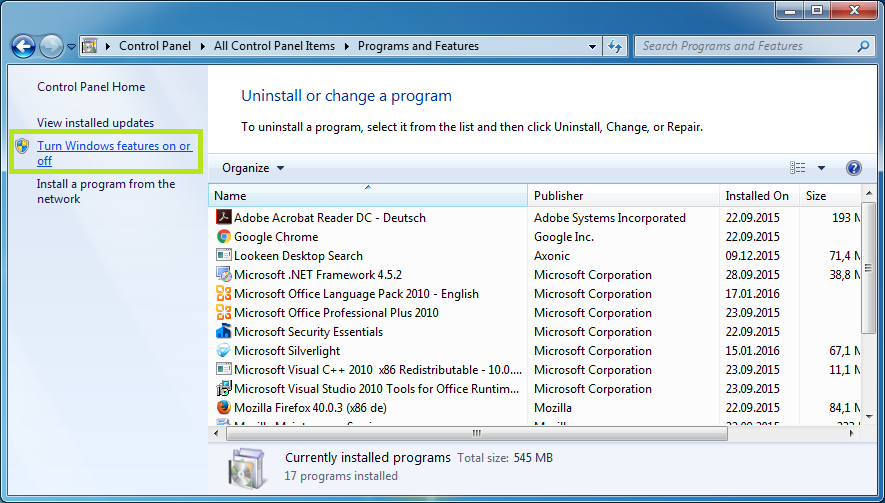Click the Visual Studio 2010 Tools icon
Image resolution: width=885 pixels, height=503 pixels.
point(224,388)
